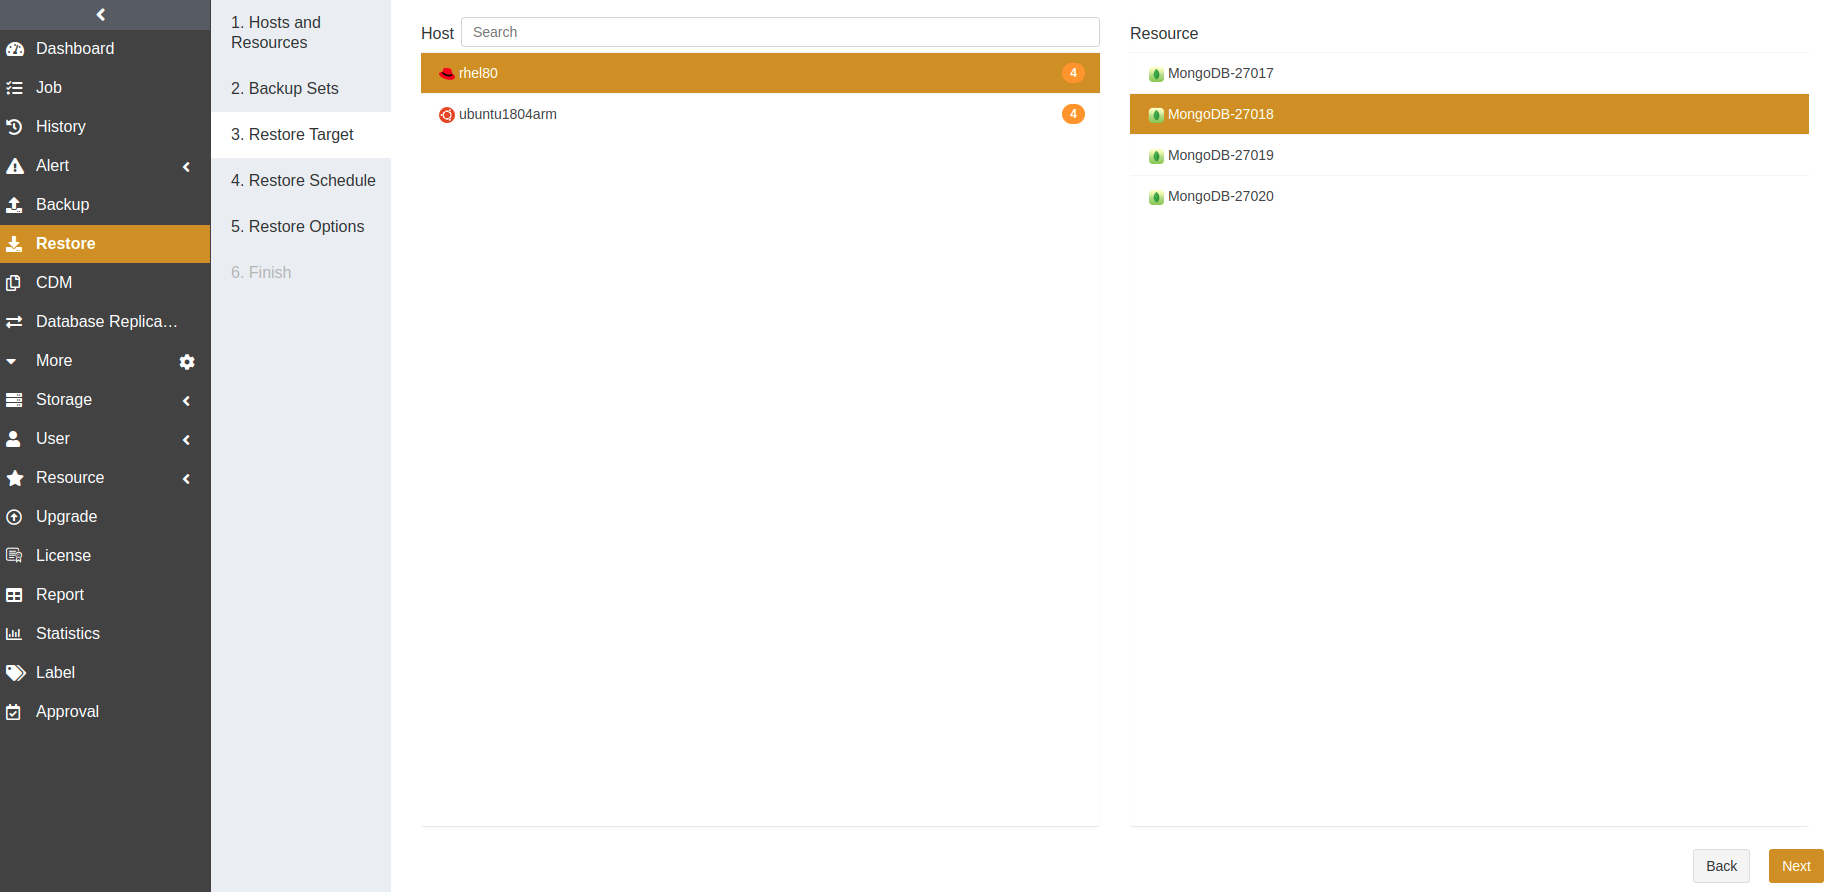Click the Label tags icon

pyautogui.click(x=15, y=673)
